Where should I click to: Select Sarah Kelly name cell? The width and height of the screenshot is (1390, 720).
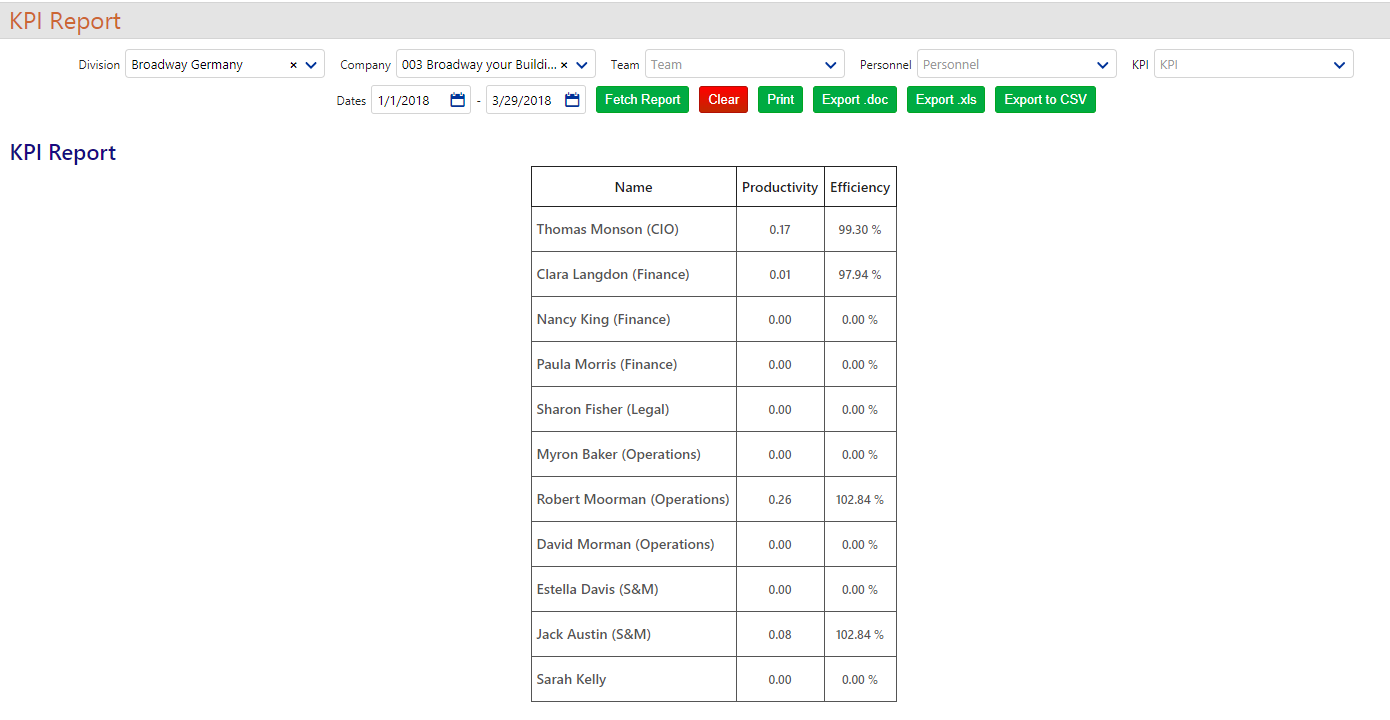(x=634, y=679)
